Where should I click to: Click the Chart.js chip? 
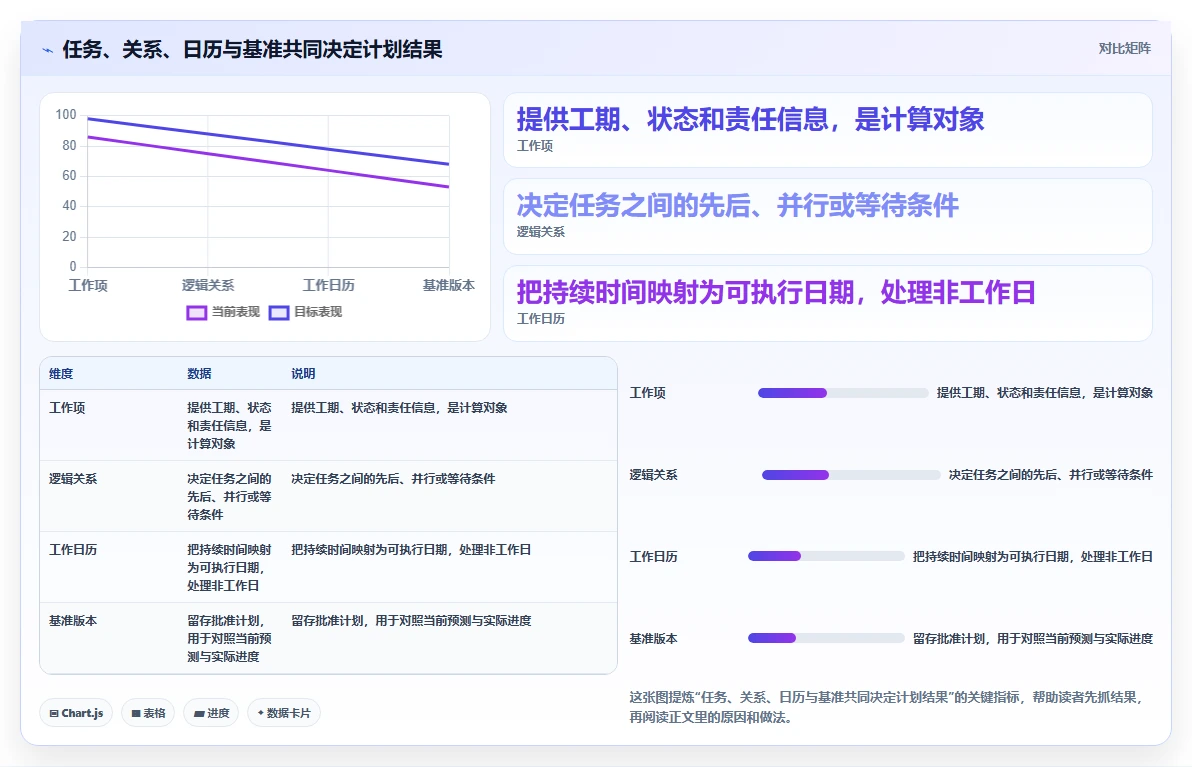(76, 713)
